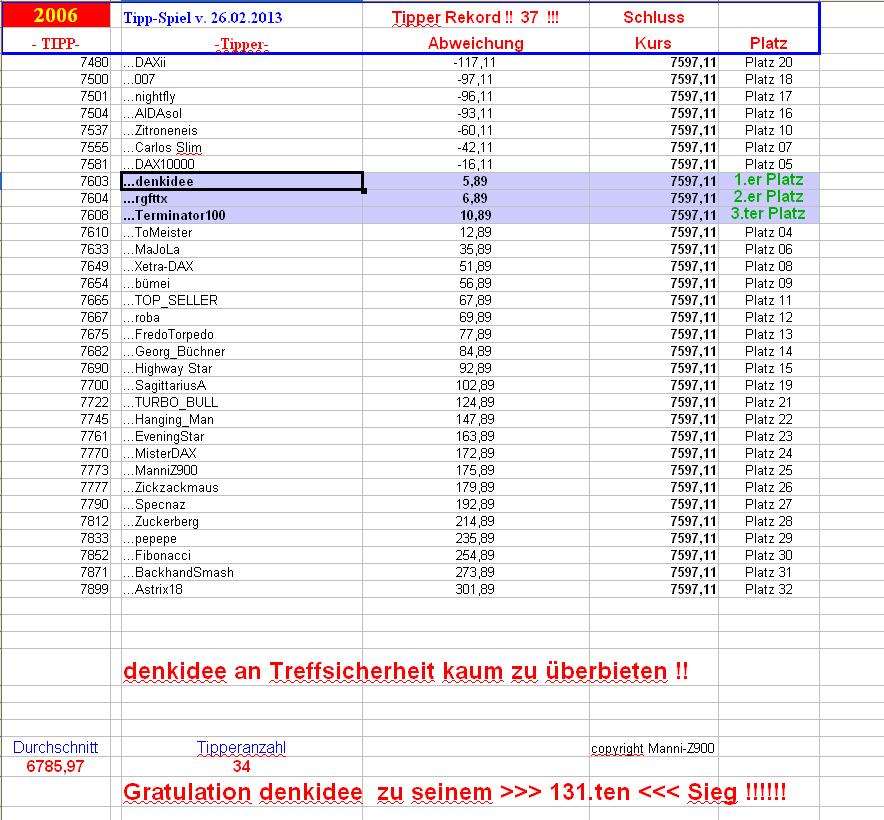Select the 'Durchschnitt' label
884x820 pixels.
pyautogui.click(x=55, y=747)
